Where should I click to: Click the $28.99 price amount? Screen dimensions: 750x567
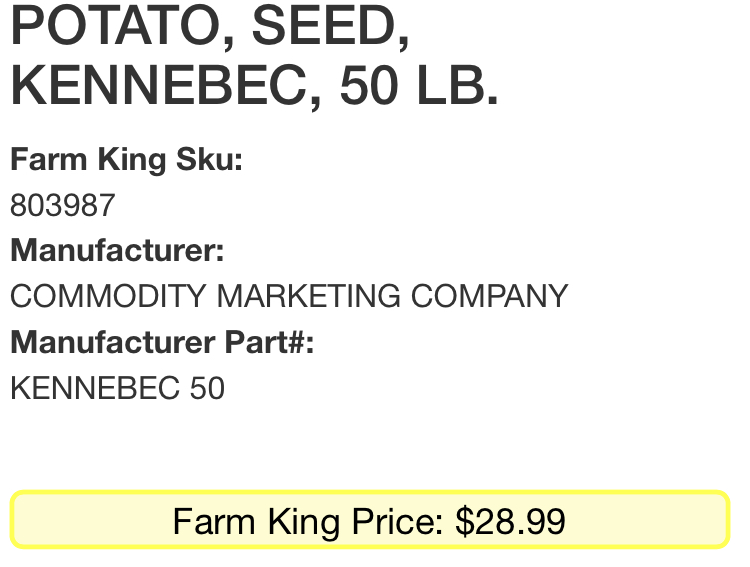coord(510,521)
